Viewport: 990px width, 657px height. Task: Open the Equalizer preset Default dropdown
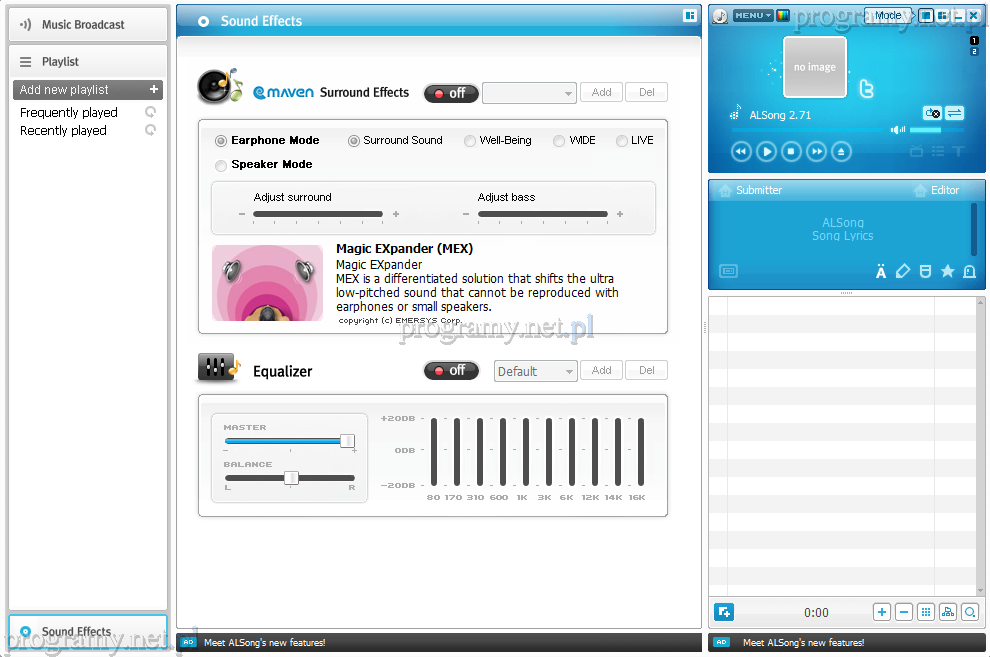[536, 371]
